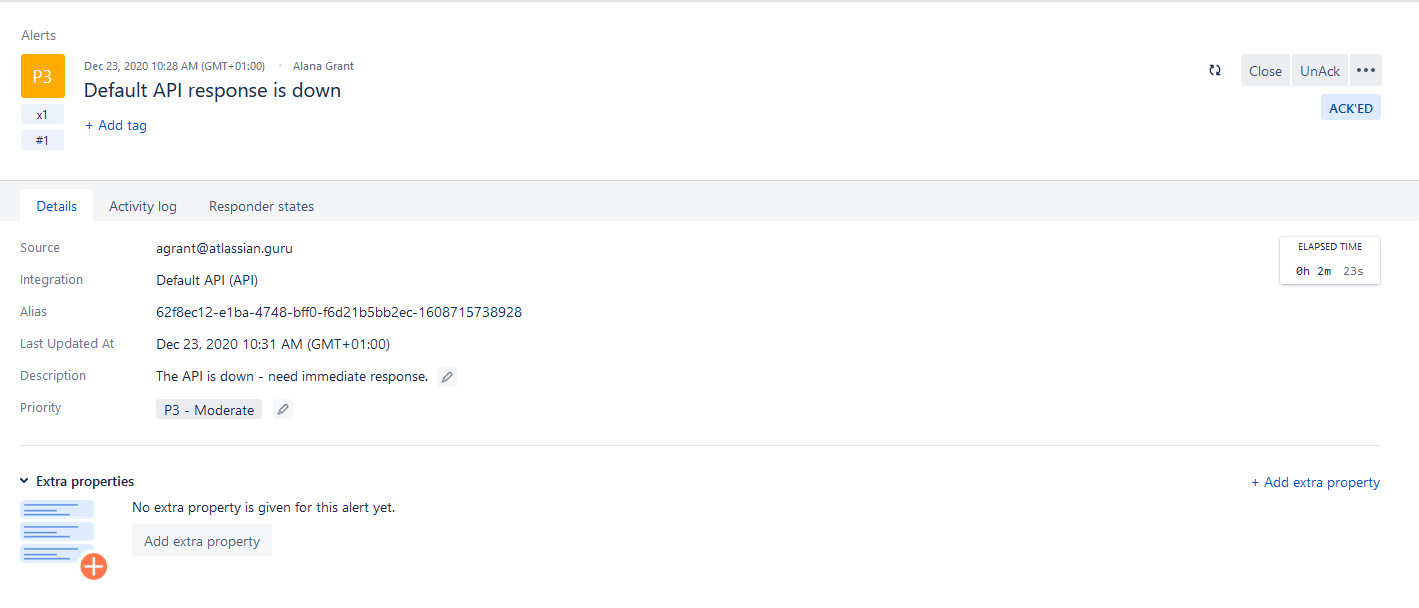Click the + Add extra property link

click(1315, 482)
